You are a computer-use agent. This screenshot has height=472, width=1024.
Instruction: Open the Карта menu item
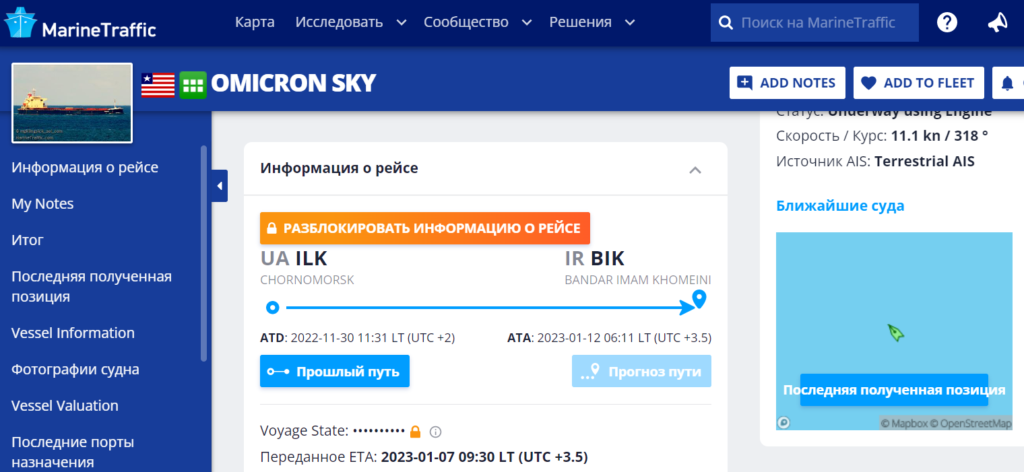255,22
